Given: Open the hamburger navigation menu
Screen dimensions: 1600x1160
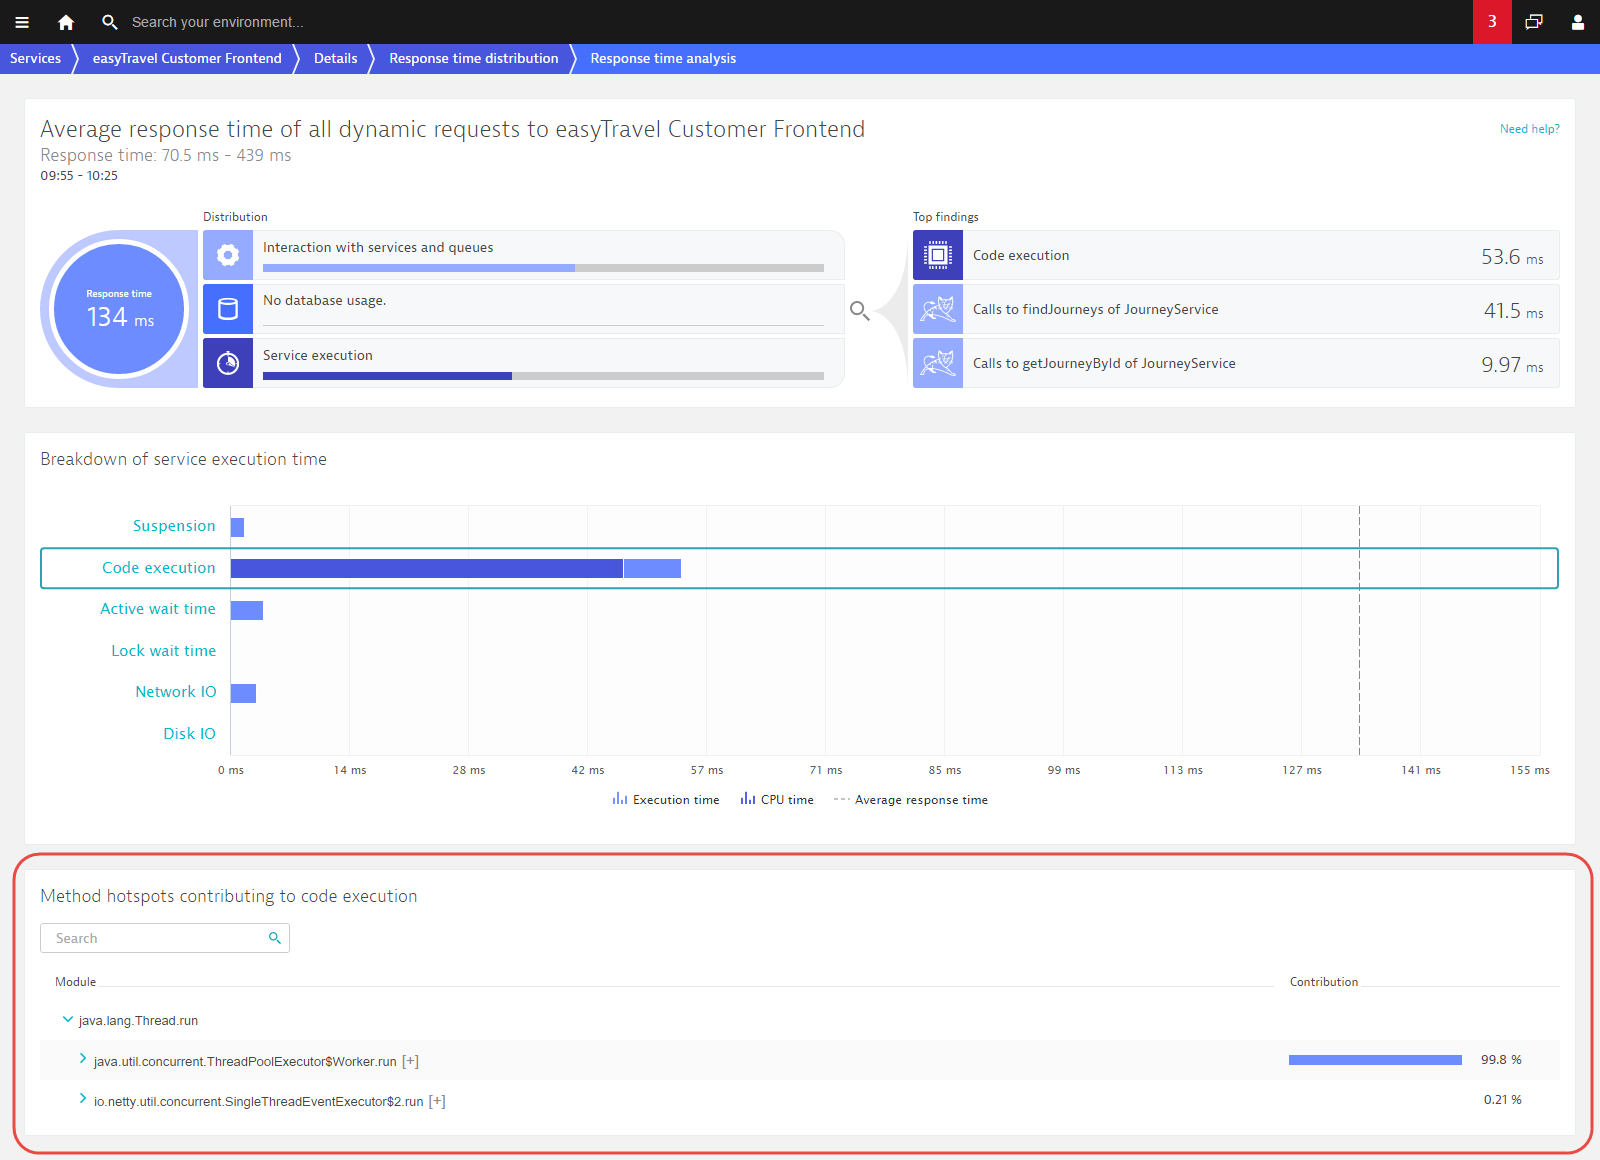Looking at the screenshot, I should pos(22,22).
